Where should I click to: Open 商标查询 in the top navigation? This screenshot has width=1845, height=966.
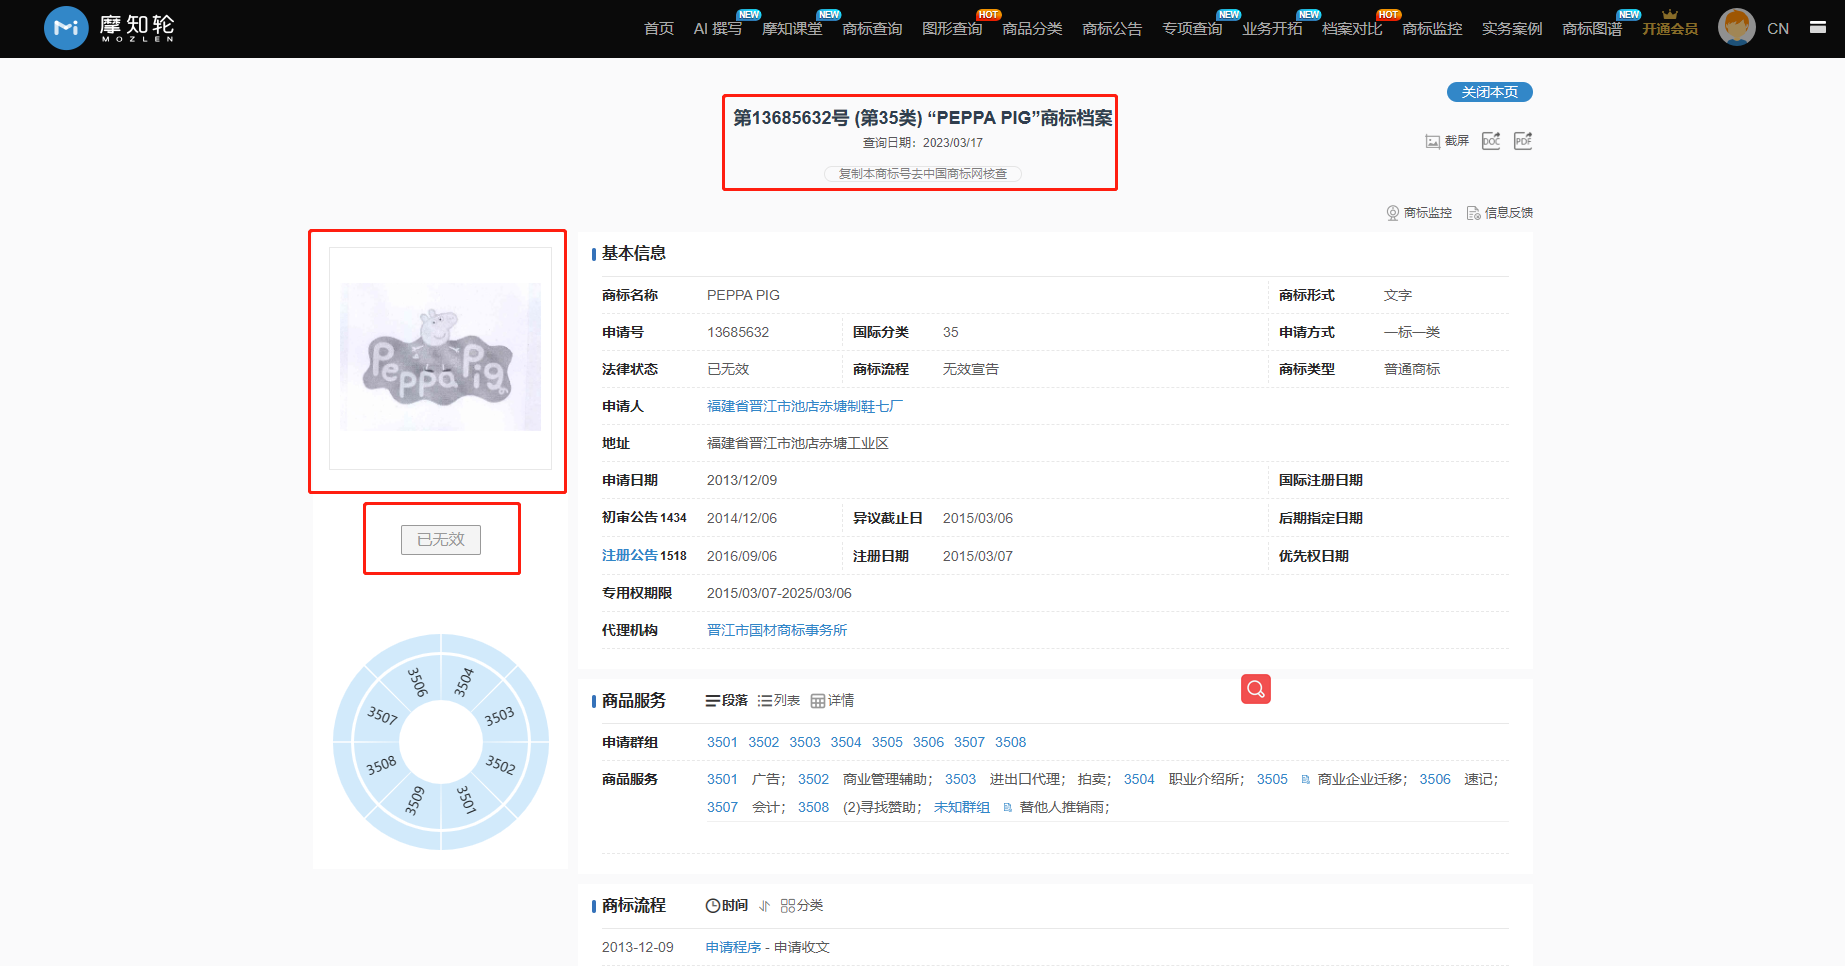872,29
